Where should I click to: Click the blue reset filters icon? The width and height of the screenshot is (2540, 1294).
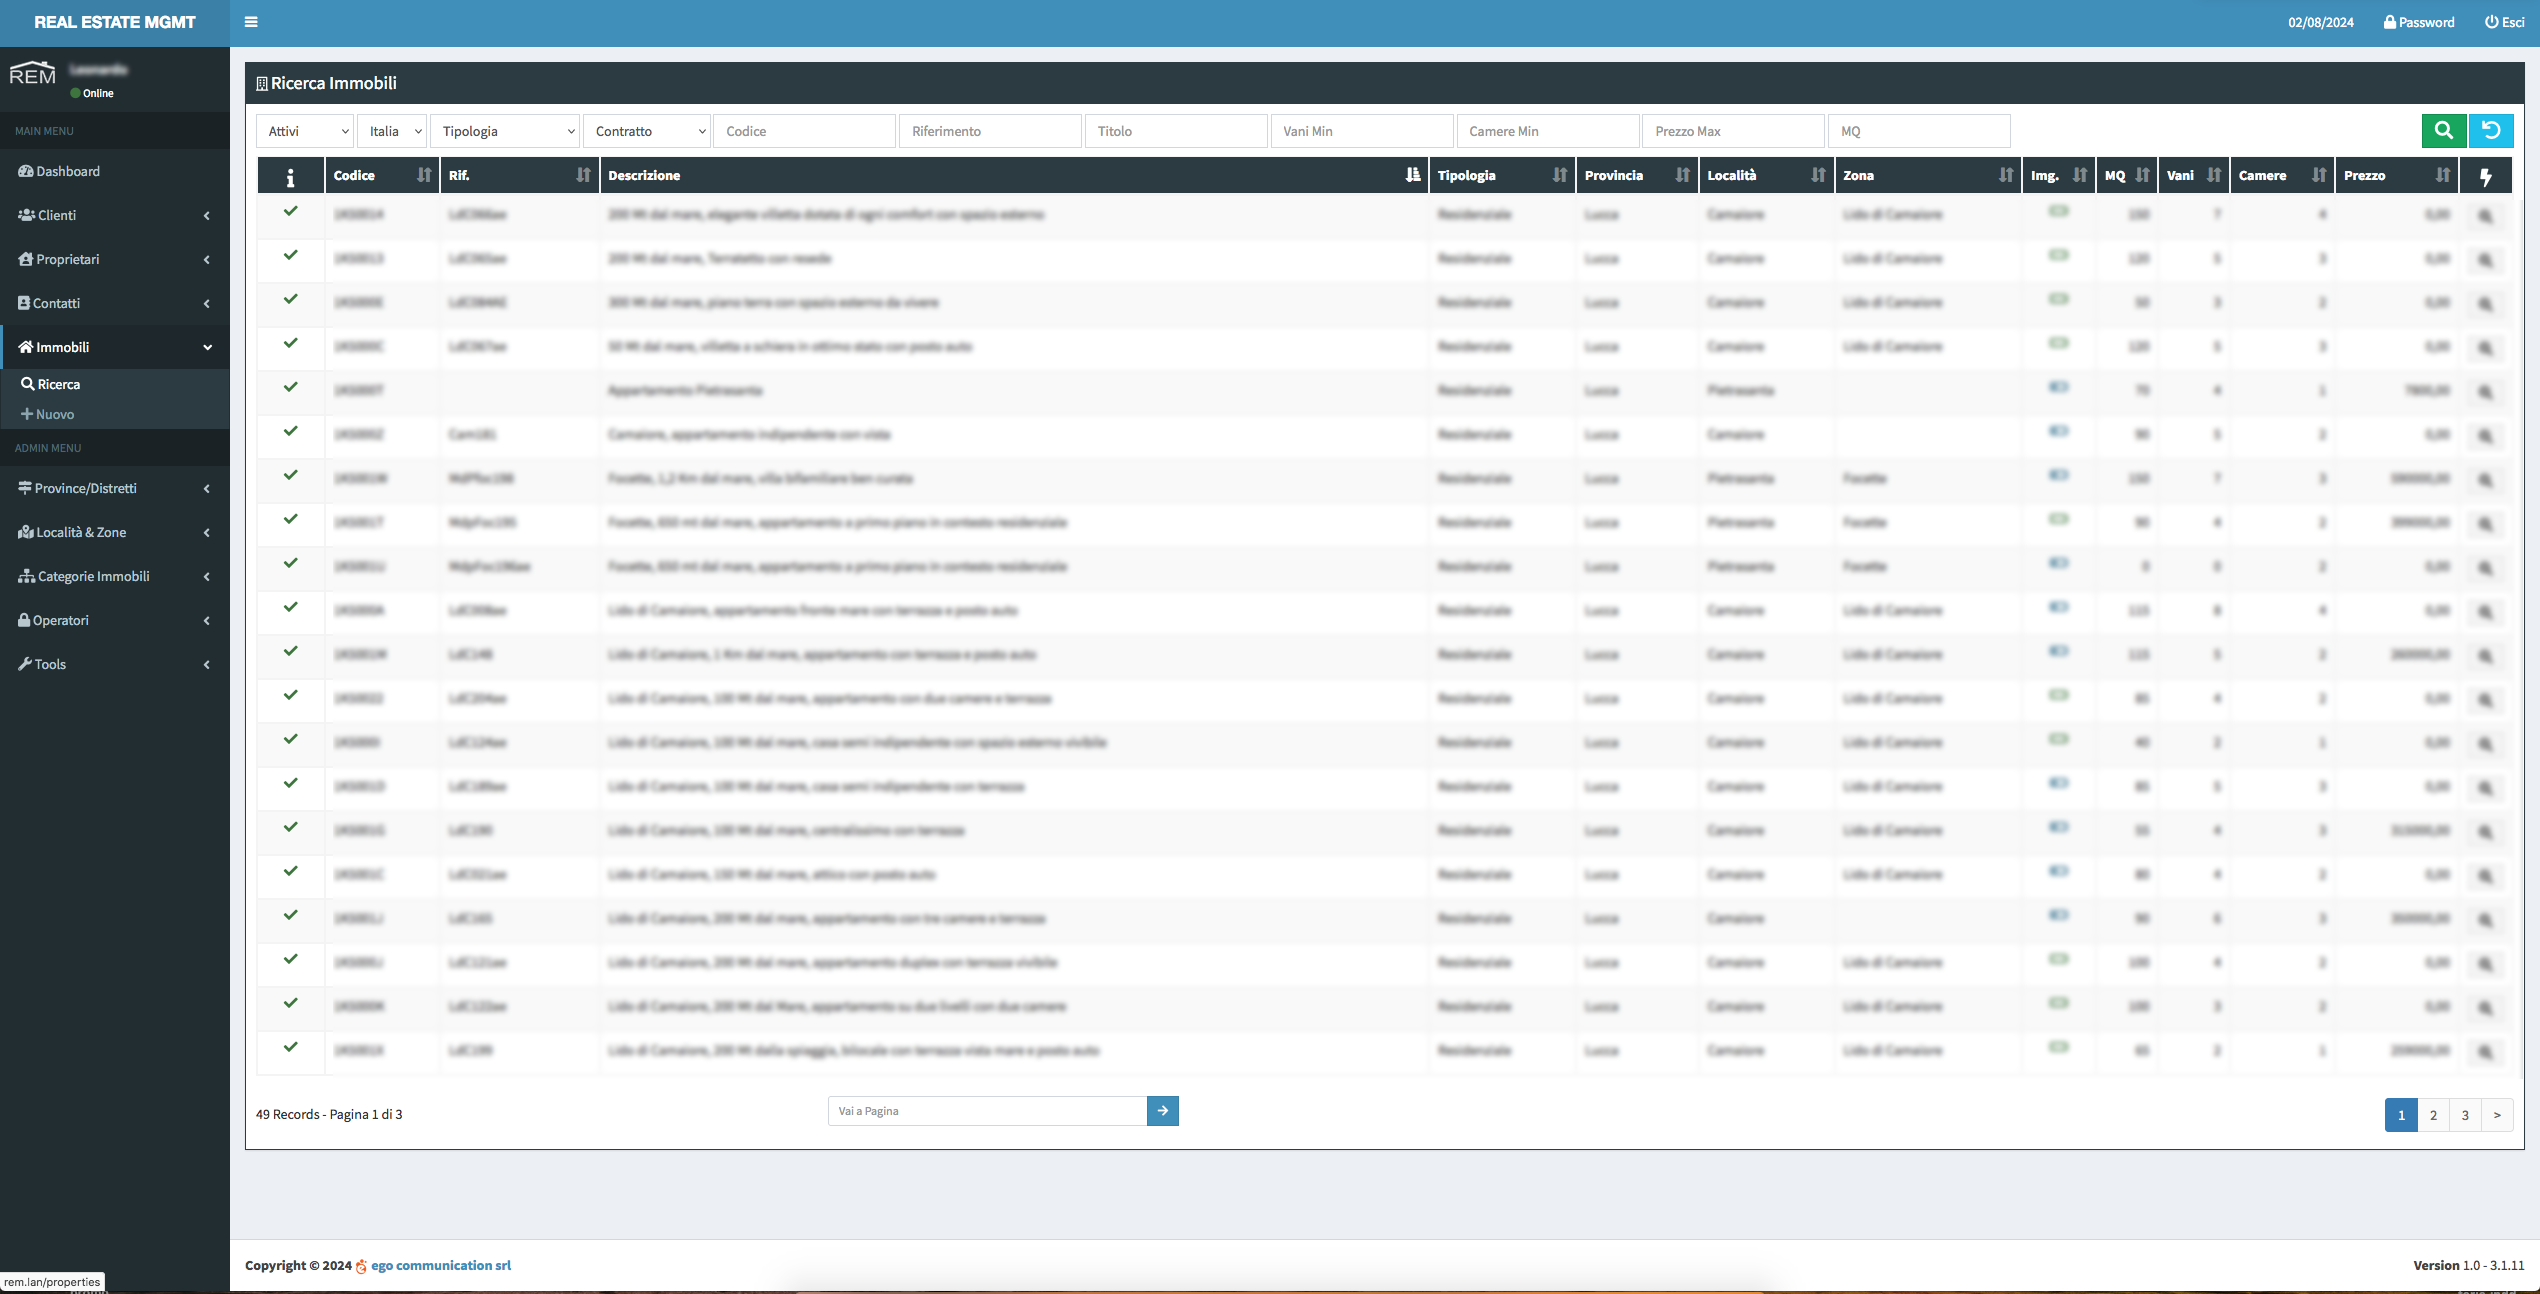click(2491, 130)
